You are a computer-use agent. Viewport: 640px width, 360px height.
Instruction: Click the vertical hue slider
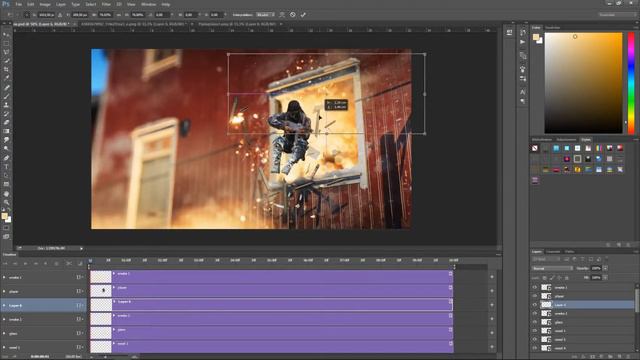point(631,83)
